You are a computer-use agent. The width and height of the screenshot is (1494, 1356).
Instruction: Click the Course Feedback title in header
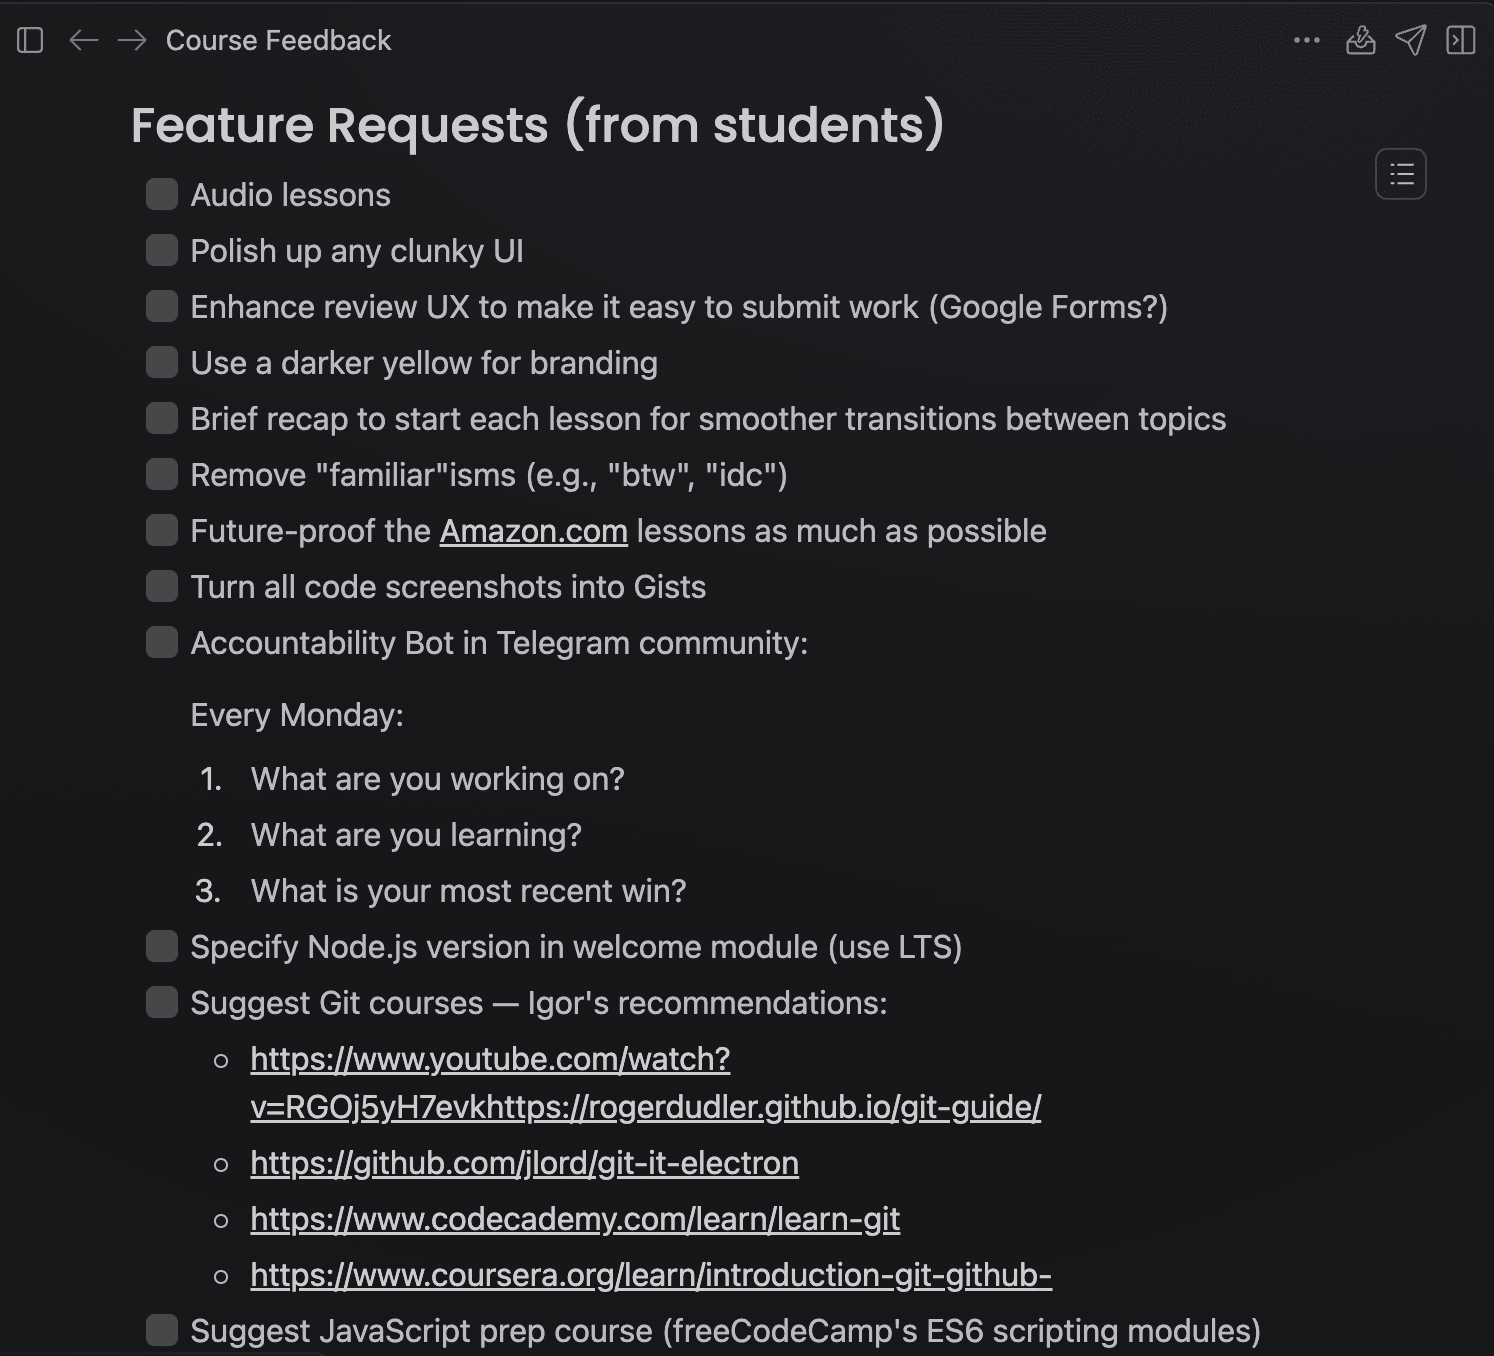pos(278,40)
